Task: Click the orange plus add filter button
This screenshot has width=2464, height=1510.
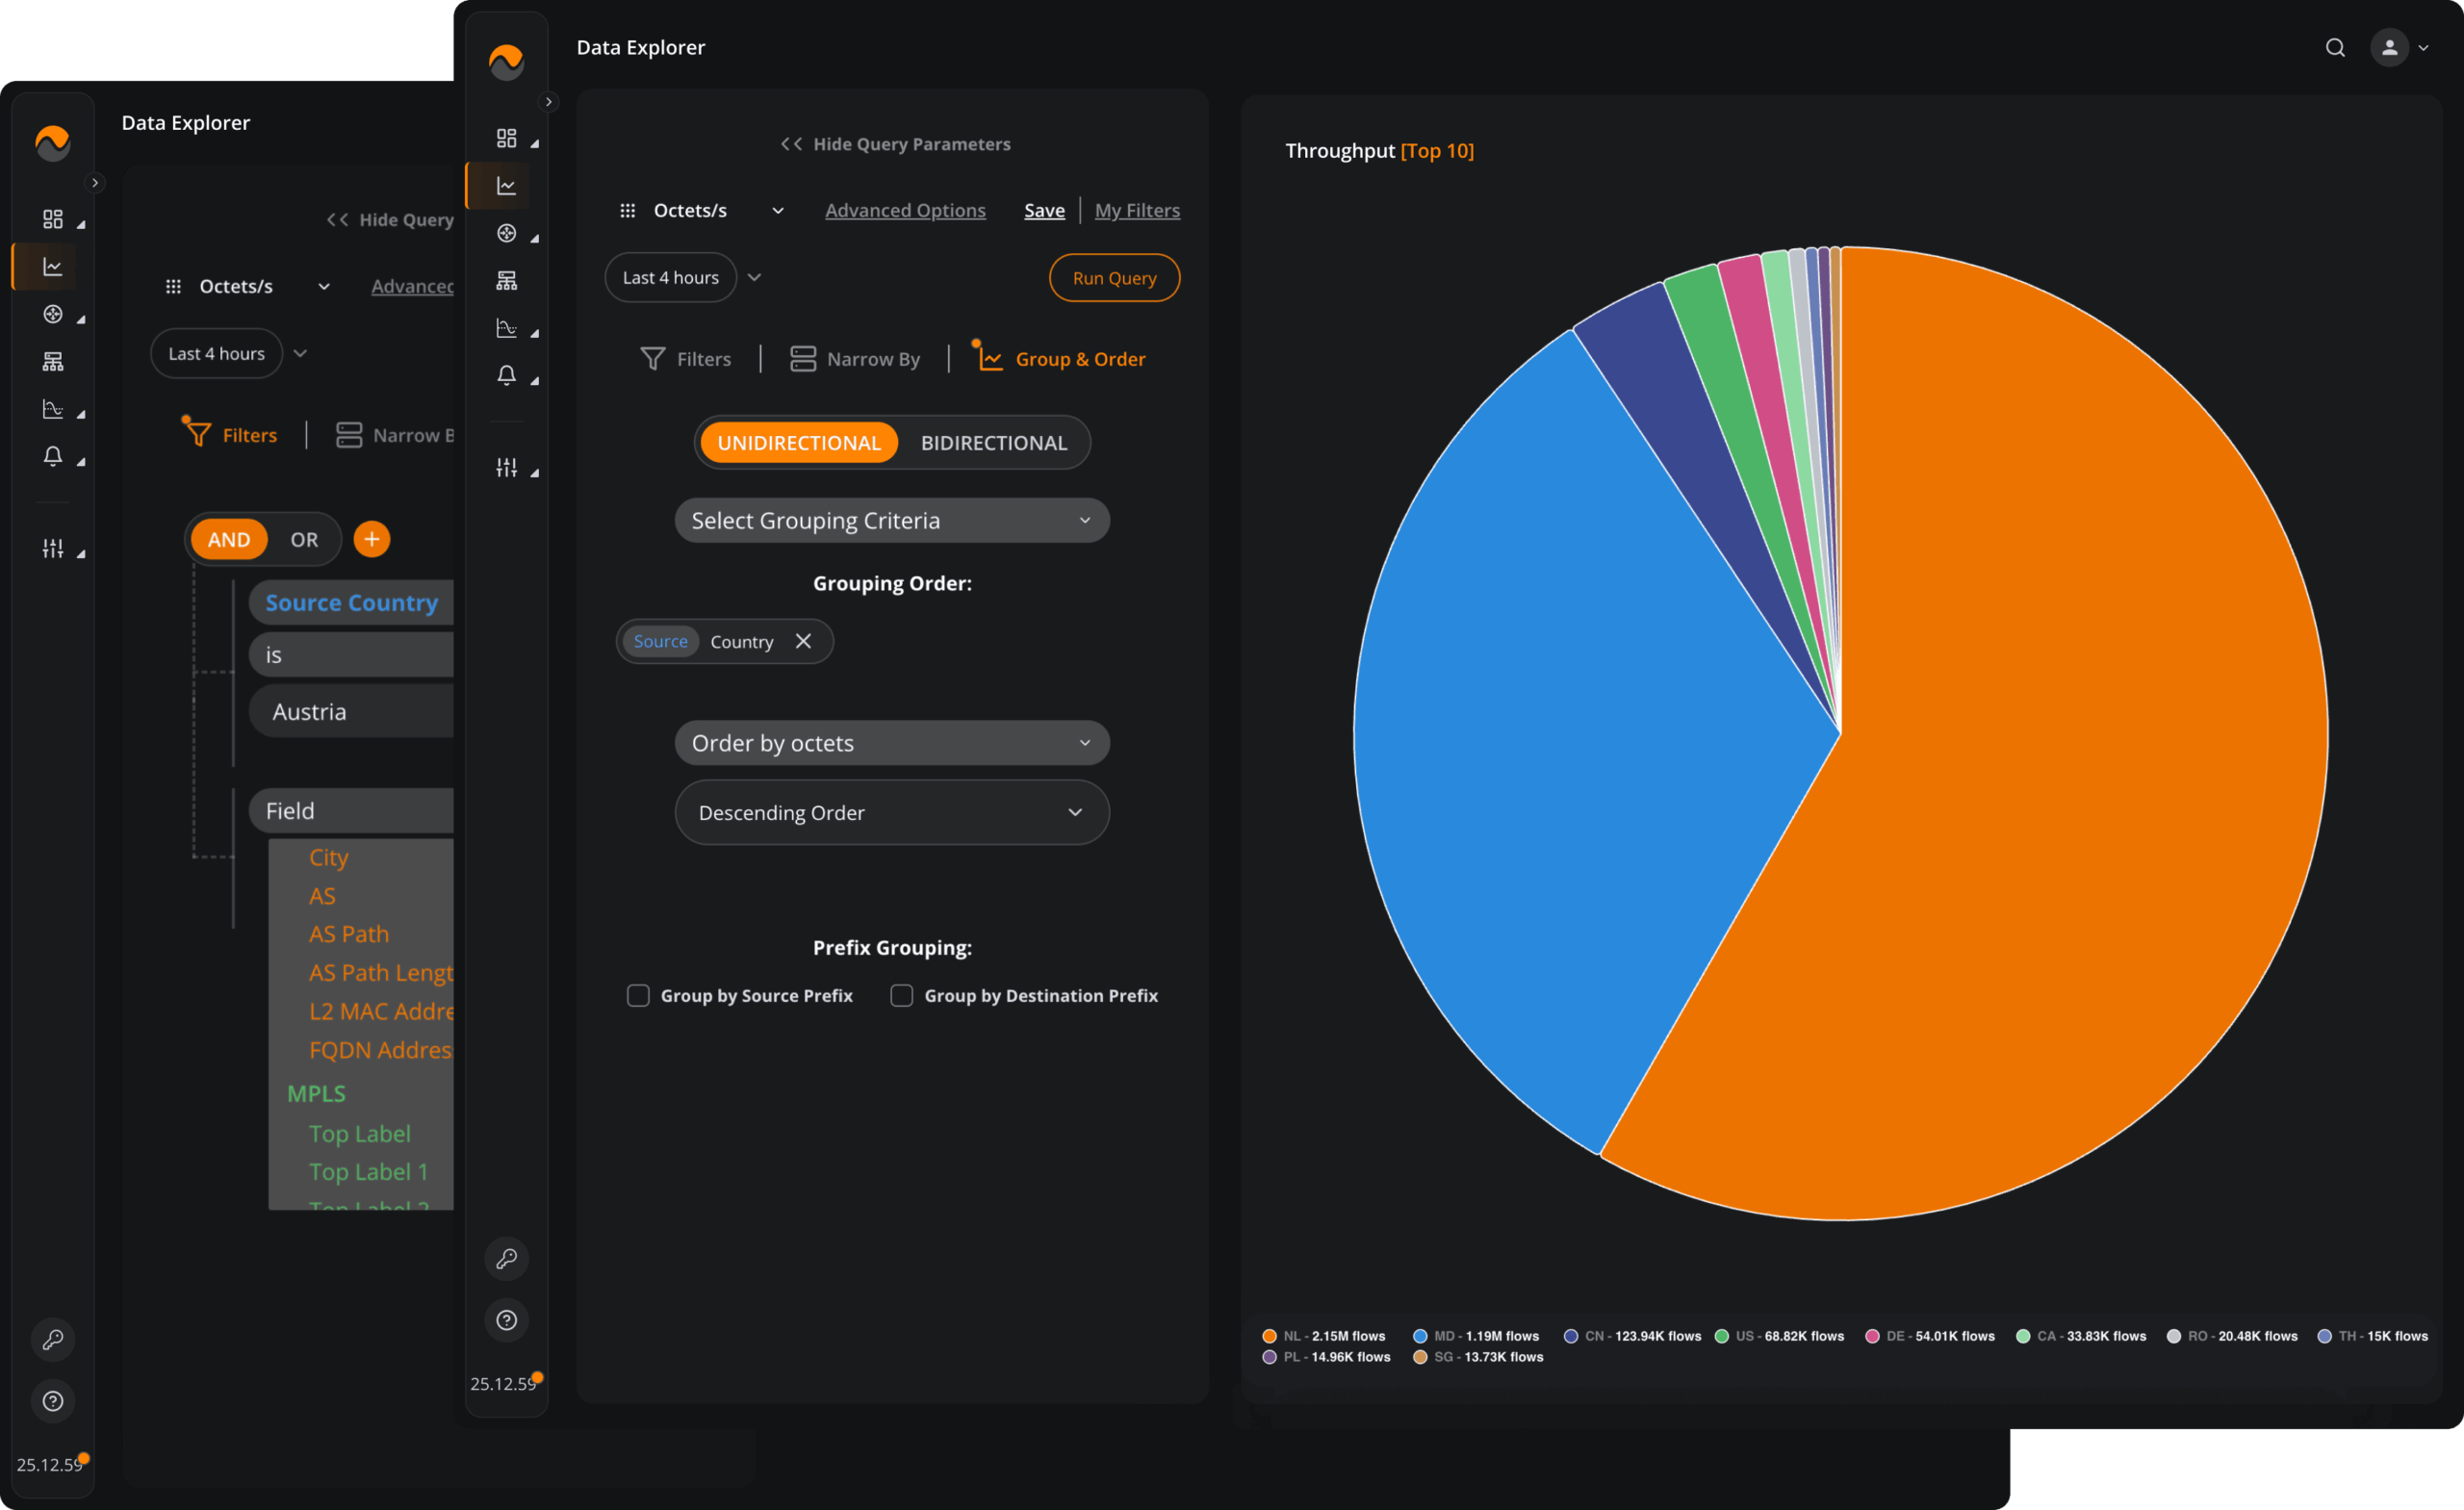Action: [x=371, y=539]
